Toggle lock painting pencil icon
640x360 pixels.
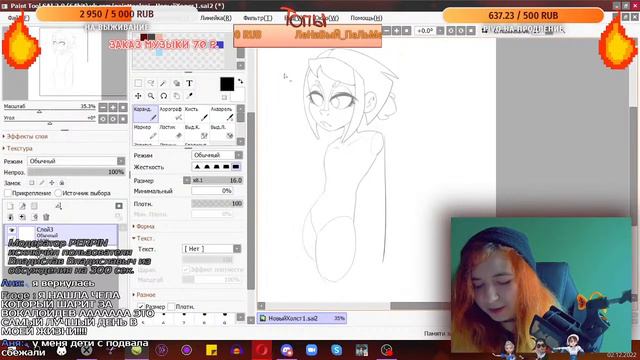coord(42,183)
